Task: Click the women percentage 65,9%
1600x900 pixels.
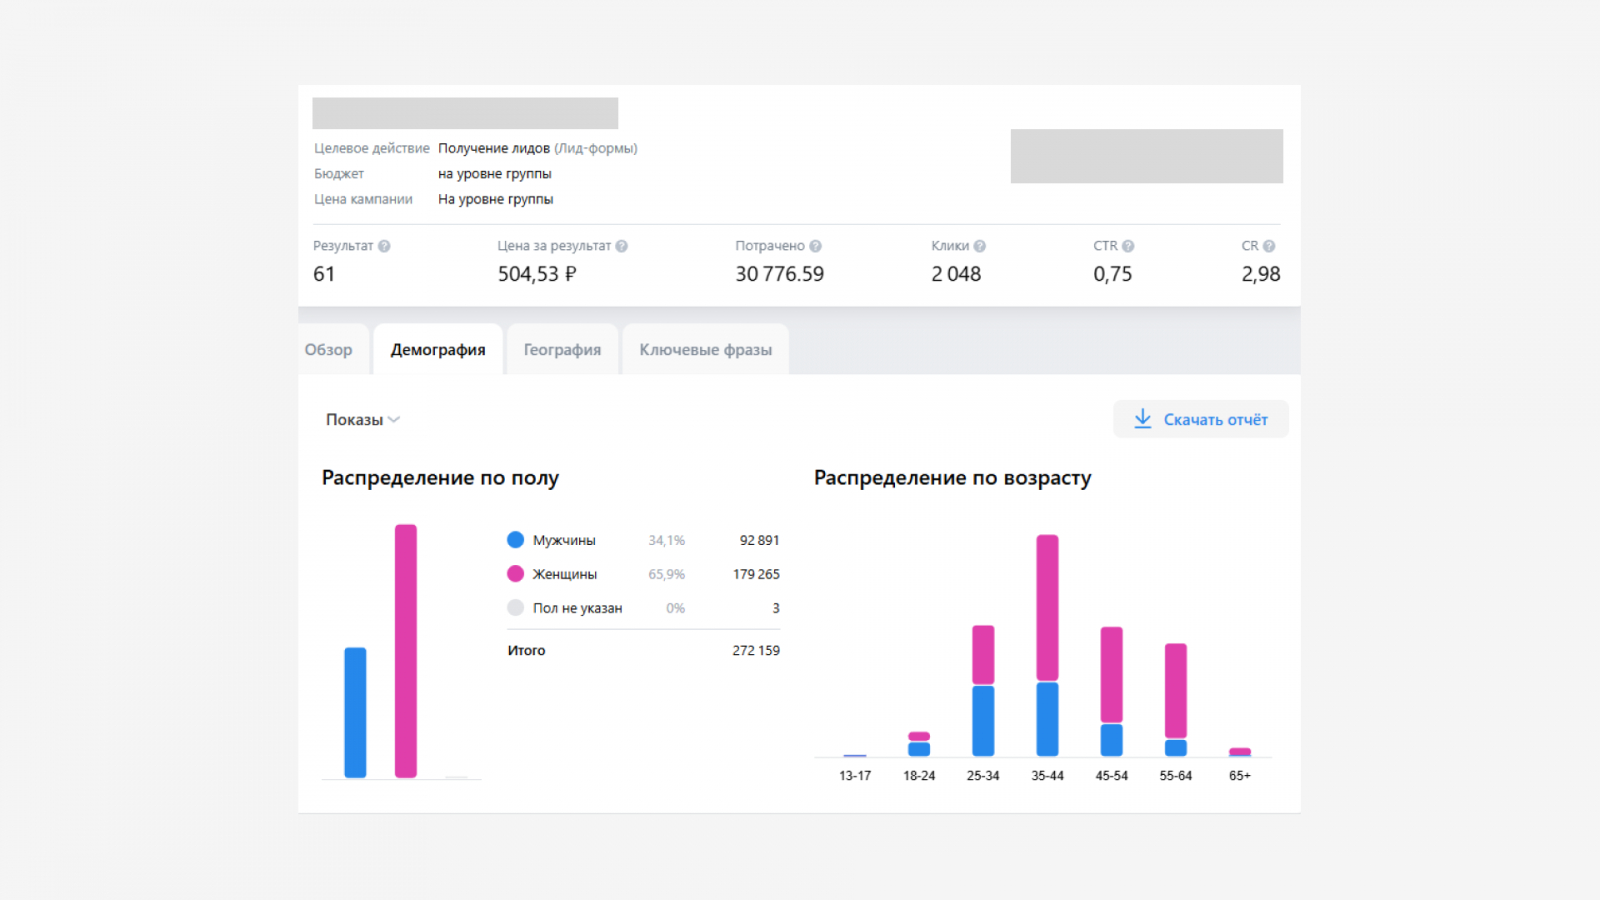Action: coord(667,574)
